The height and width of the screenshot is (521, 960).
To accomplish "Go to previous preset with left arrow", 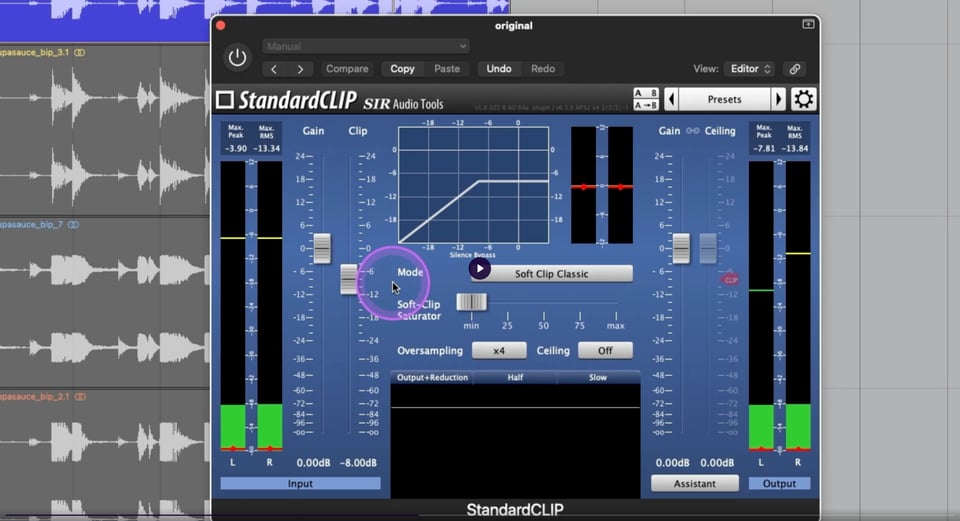I will coord(671,99).
